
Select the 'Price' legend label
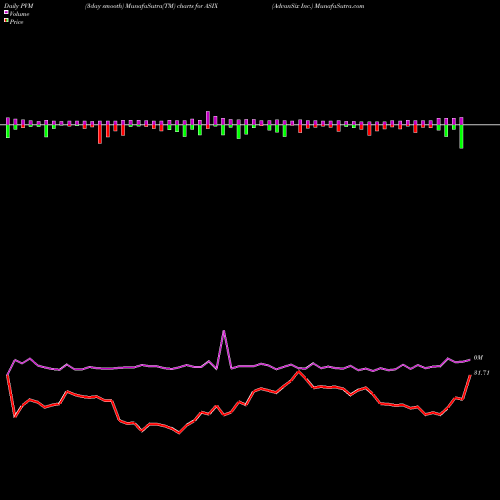coord(16,22)
